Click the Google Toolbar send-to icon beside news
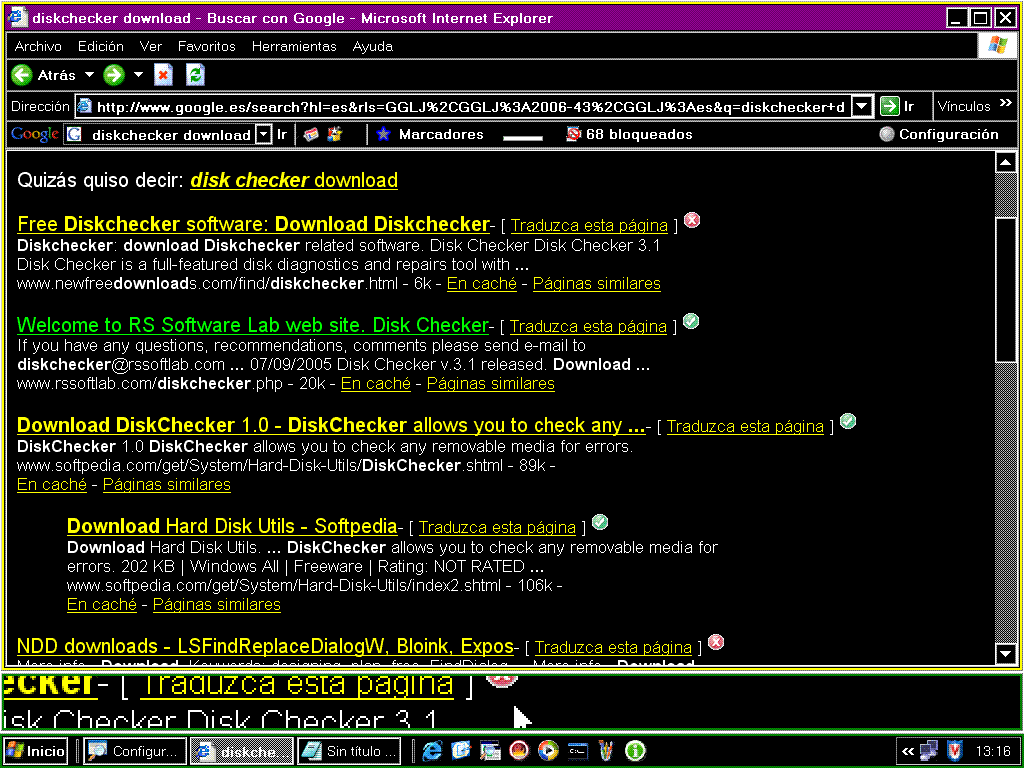Screen dimensions: 1024x768 (334, 134)
